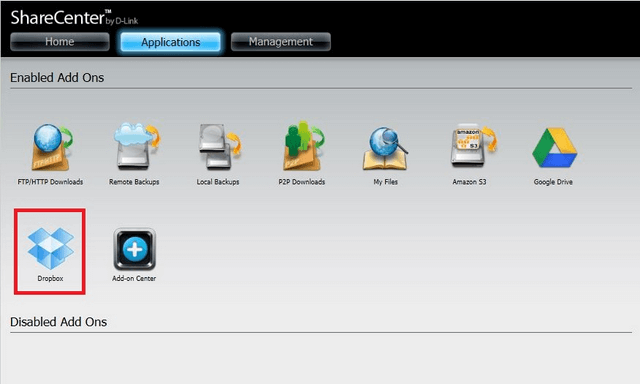Screen dimensions: 640x384
Task: Click the Disabled Add Ons heading
Action: point(58,322)
